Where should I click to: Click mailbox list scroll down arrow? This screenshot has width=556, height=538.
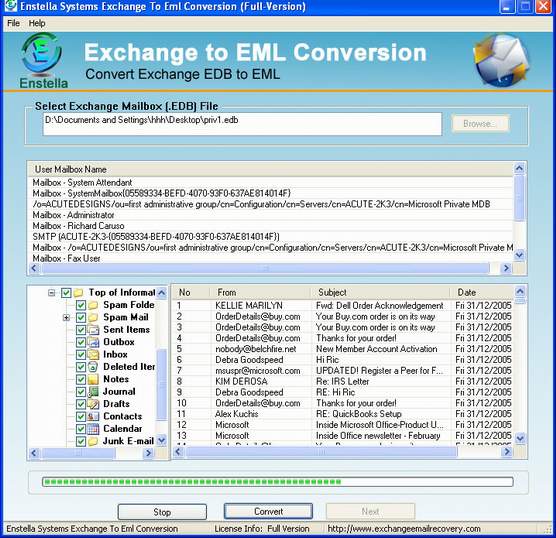click(519, 255)
